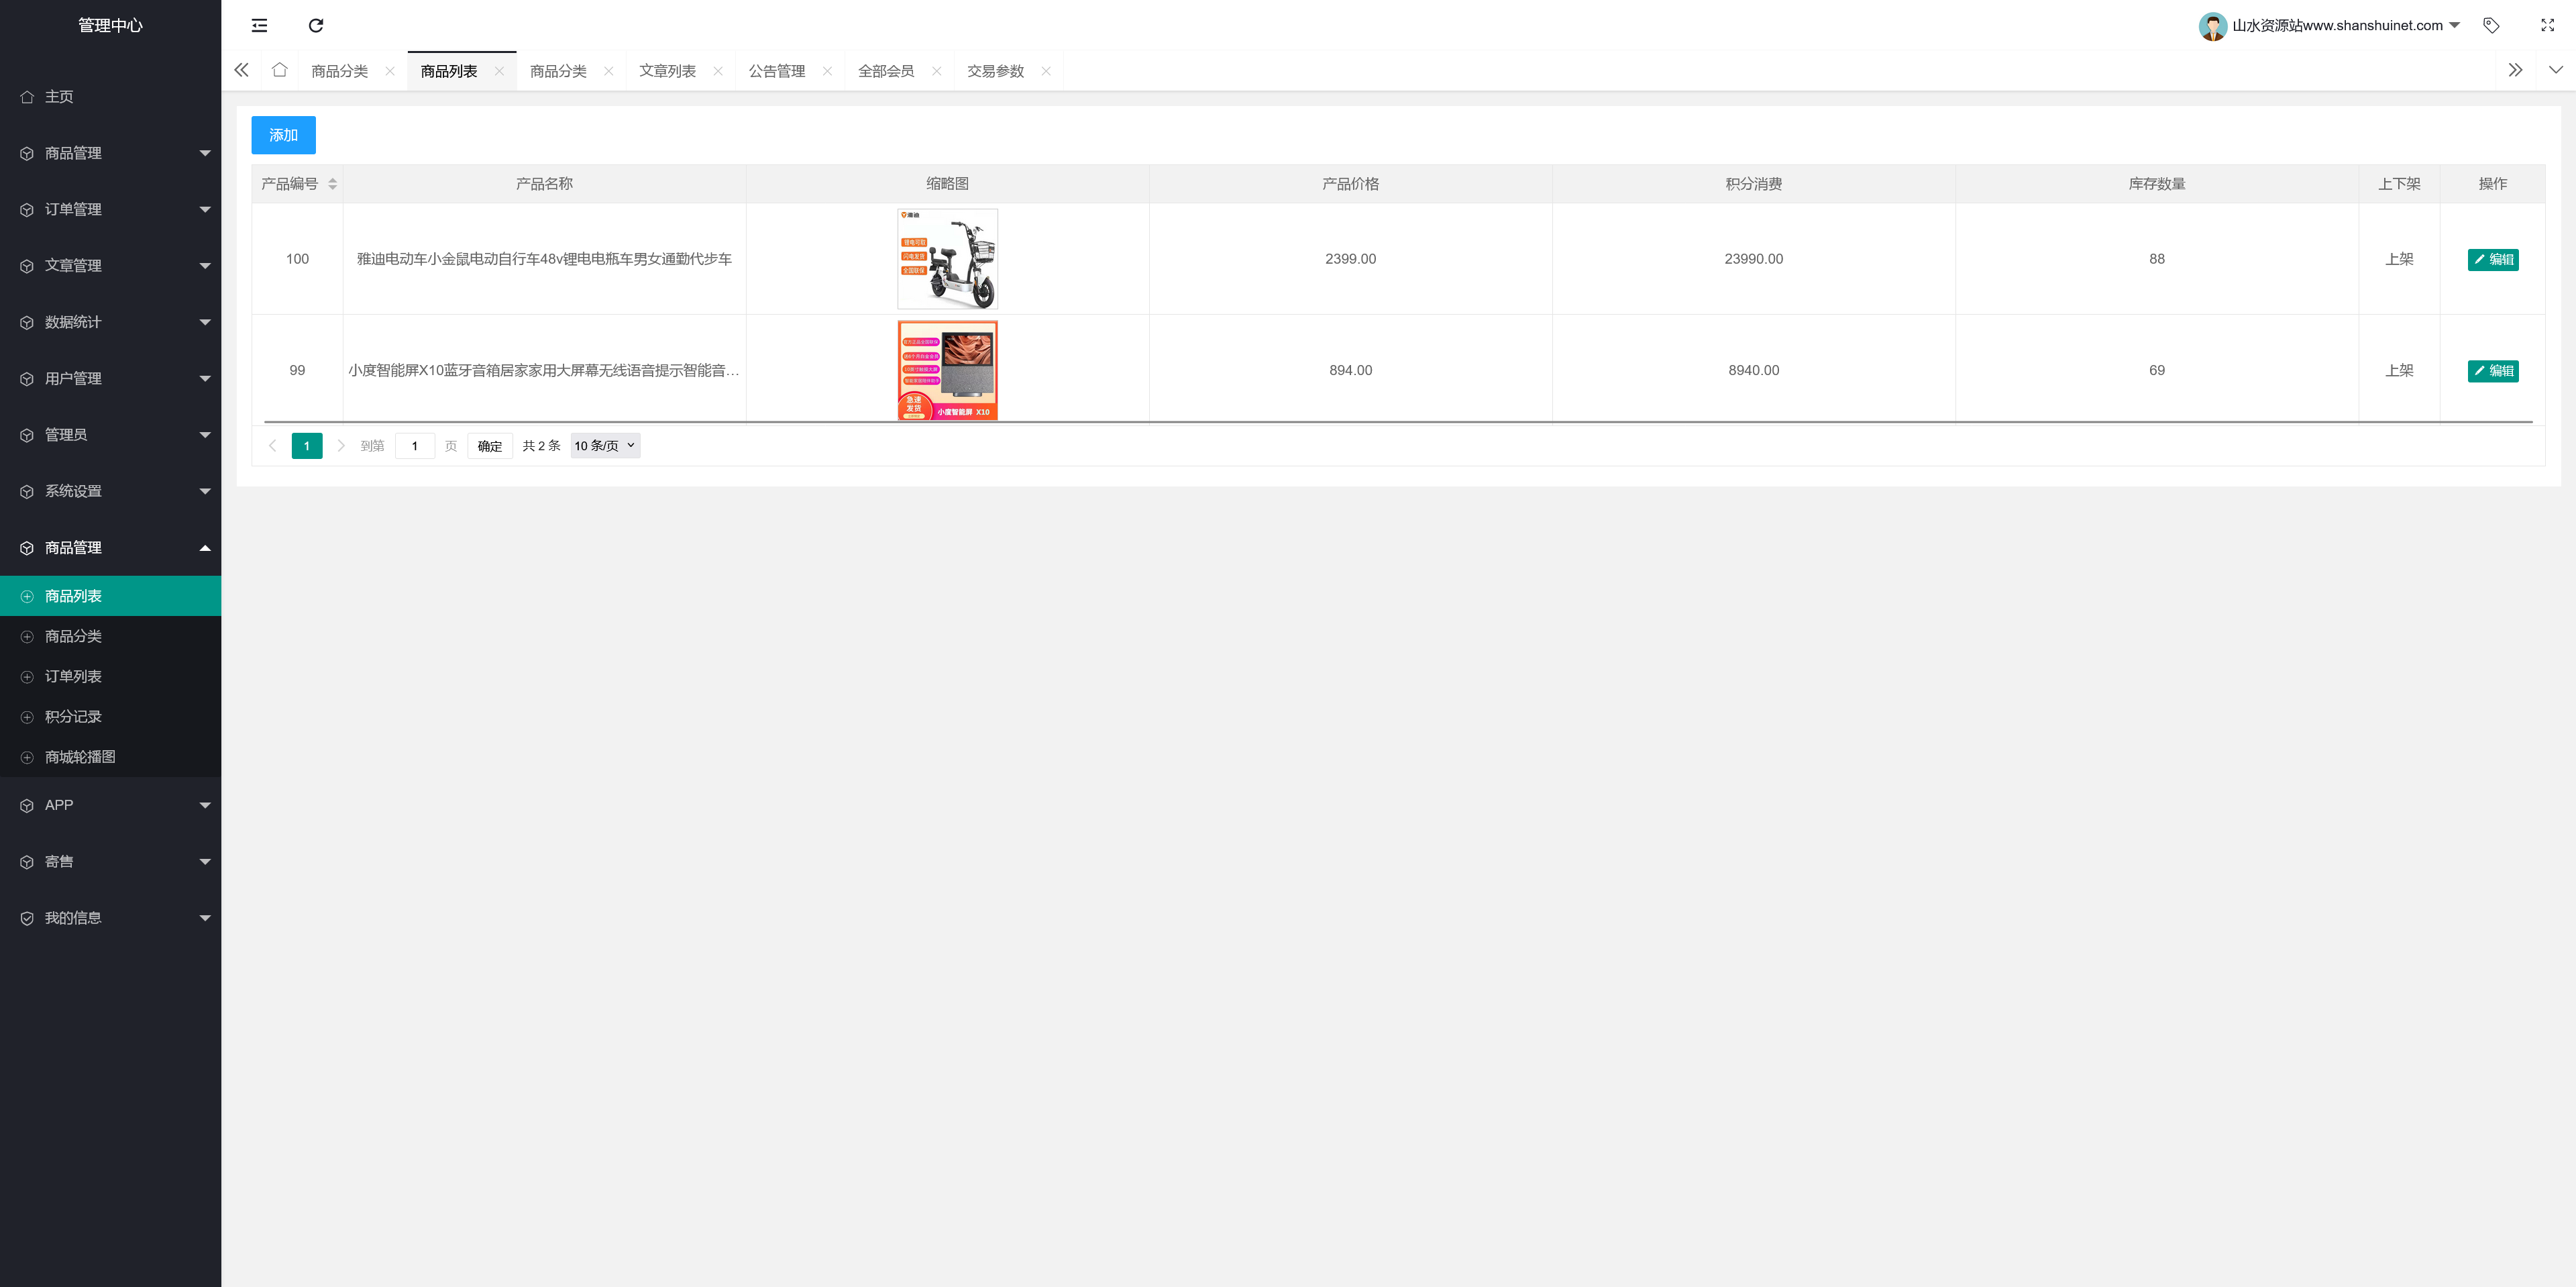Viewport: 2576px width, 1287px height.
Task: Open the electric bike product thumbnail
Action: [947, 259]
